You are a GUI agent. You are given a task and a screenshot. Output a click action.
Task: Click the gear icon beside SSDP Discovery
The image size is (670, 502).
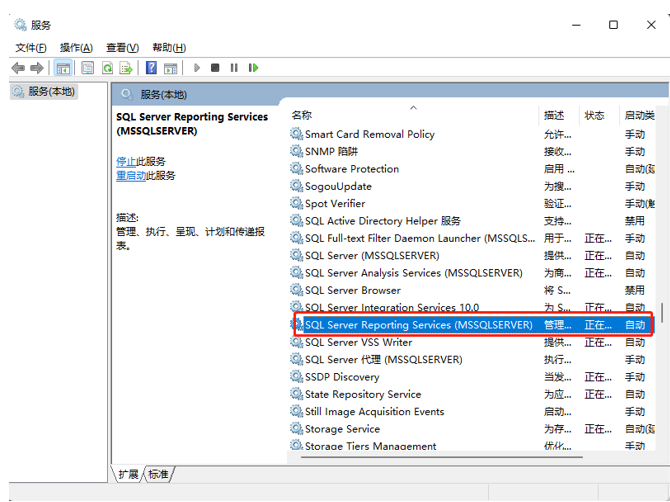[297, 377]
